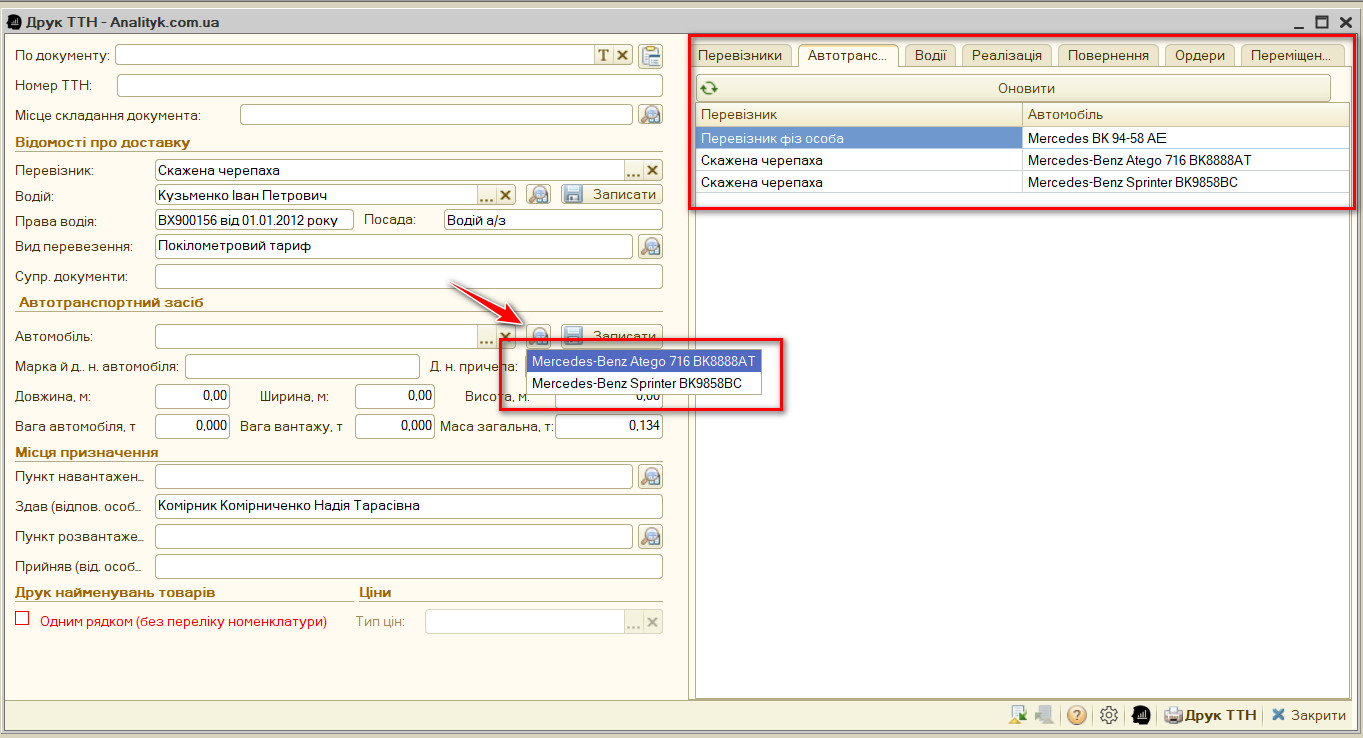This screenshot has width=1363, height=738.
Task: Click the lookup icon for Пункт розвантаження
Action: click(651, 537)
